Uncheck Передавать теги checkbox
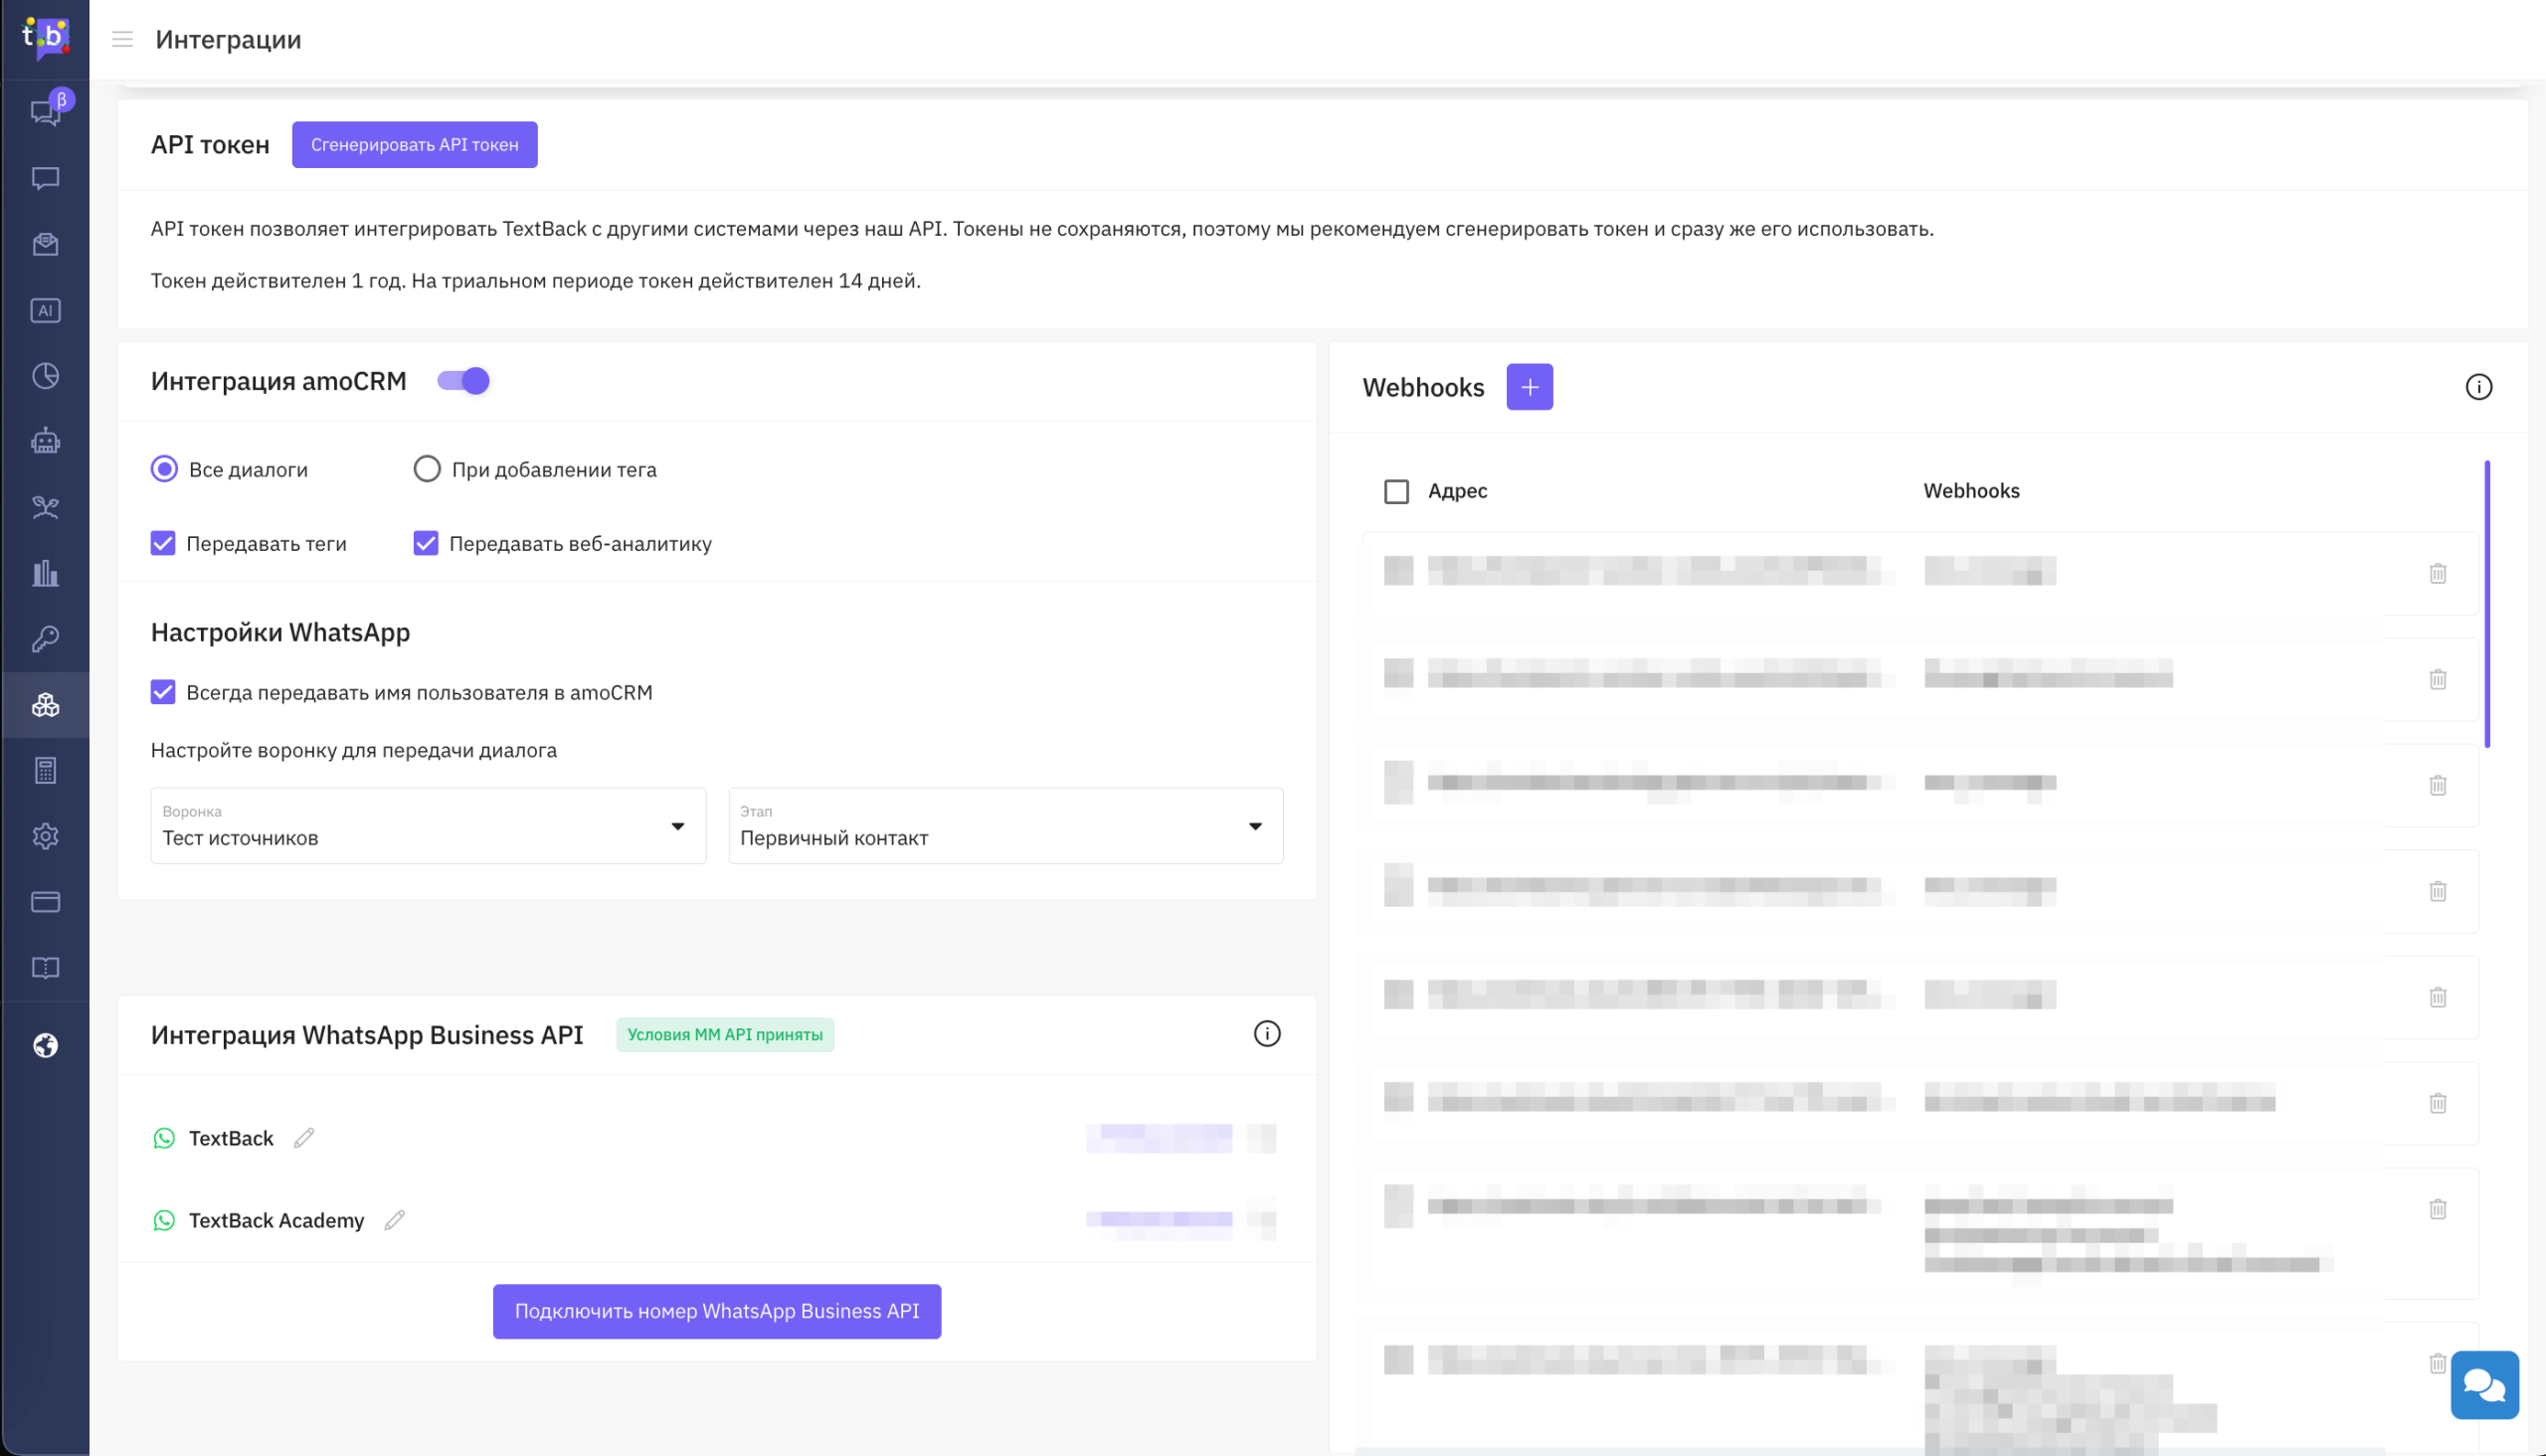 163,543
